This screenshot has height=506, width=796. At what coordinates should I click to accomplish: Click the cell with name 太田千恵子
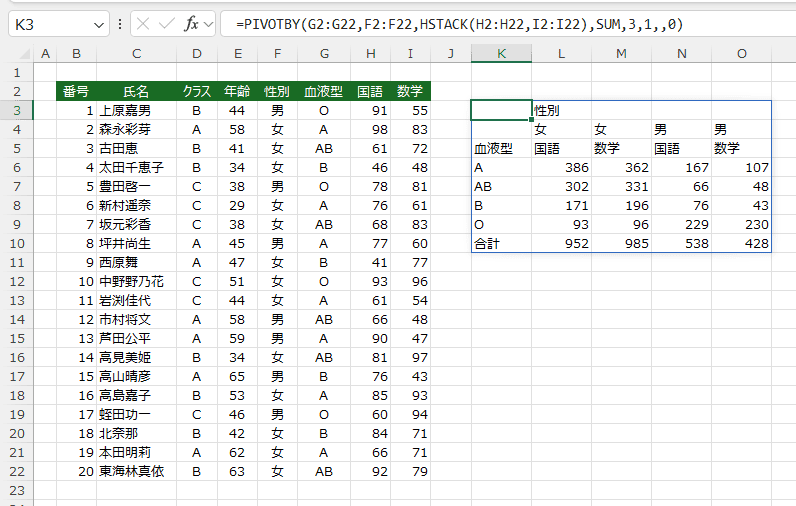point(137,167)
